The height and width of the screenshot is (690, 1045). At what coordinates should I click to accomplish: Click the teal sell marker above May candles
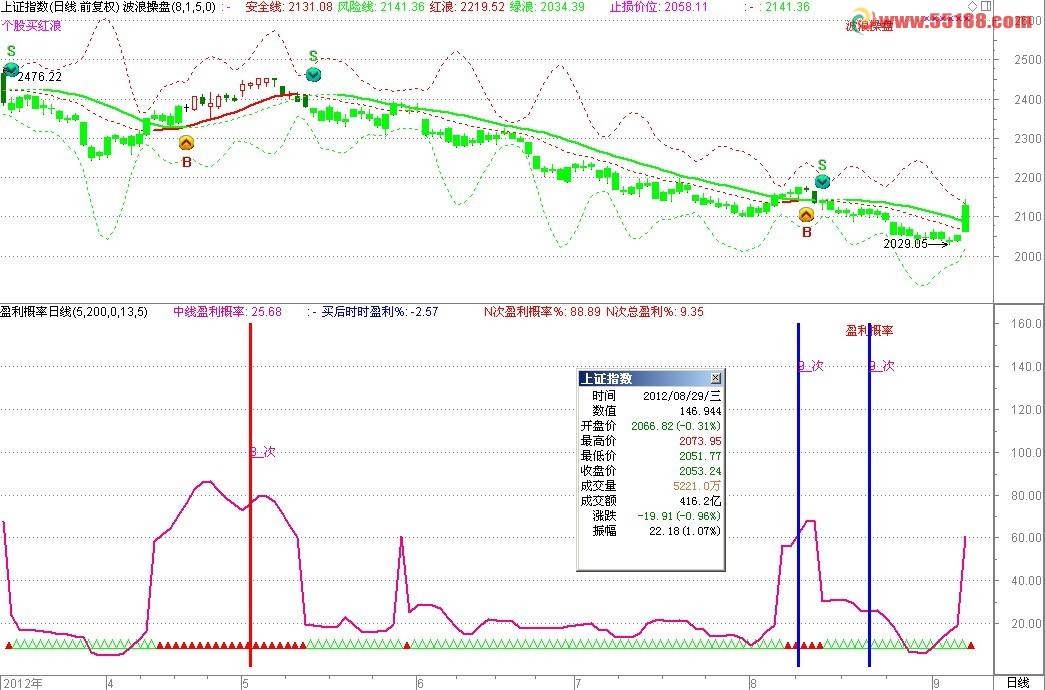[x=313, y=74]
